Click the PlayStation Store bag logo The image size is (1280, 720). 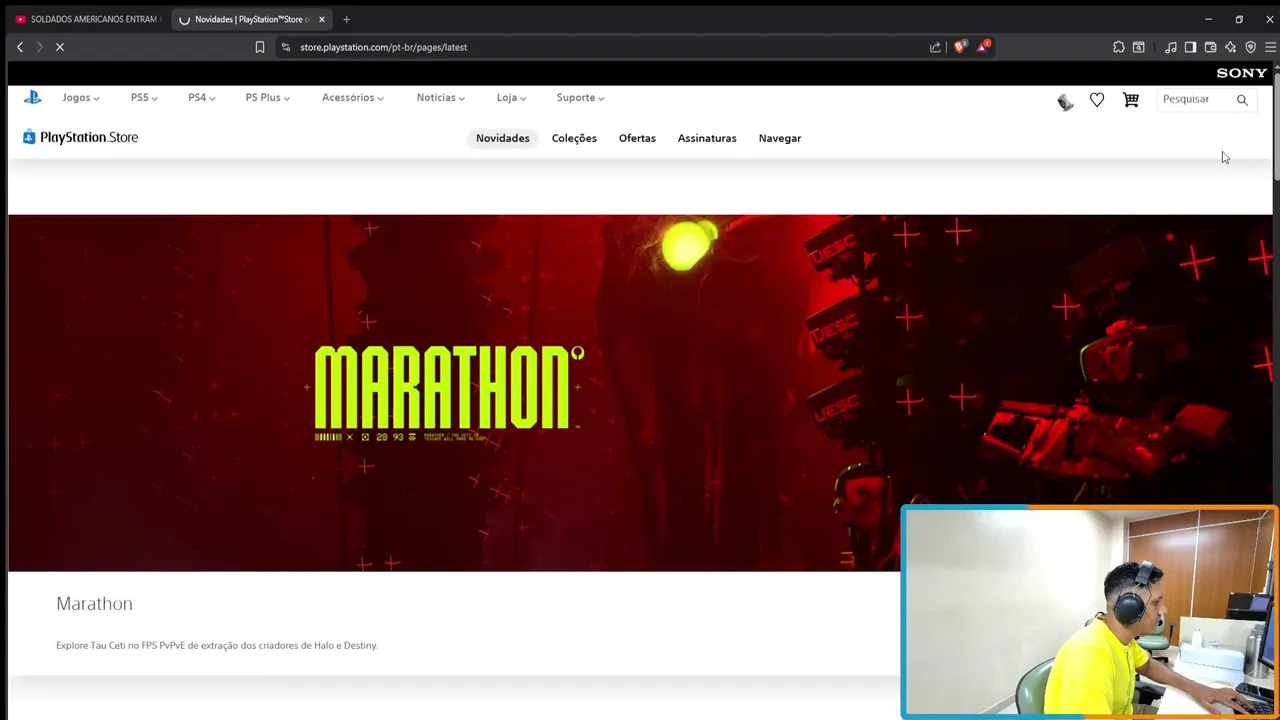click(x=29, y=137)
